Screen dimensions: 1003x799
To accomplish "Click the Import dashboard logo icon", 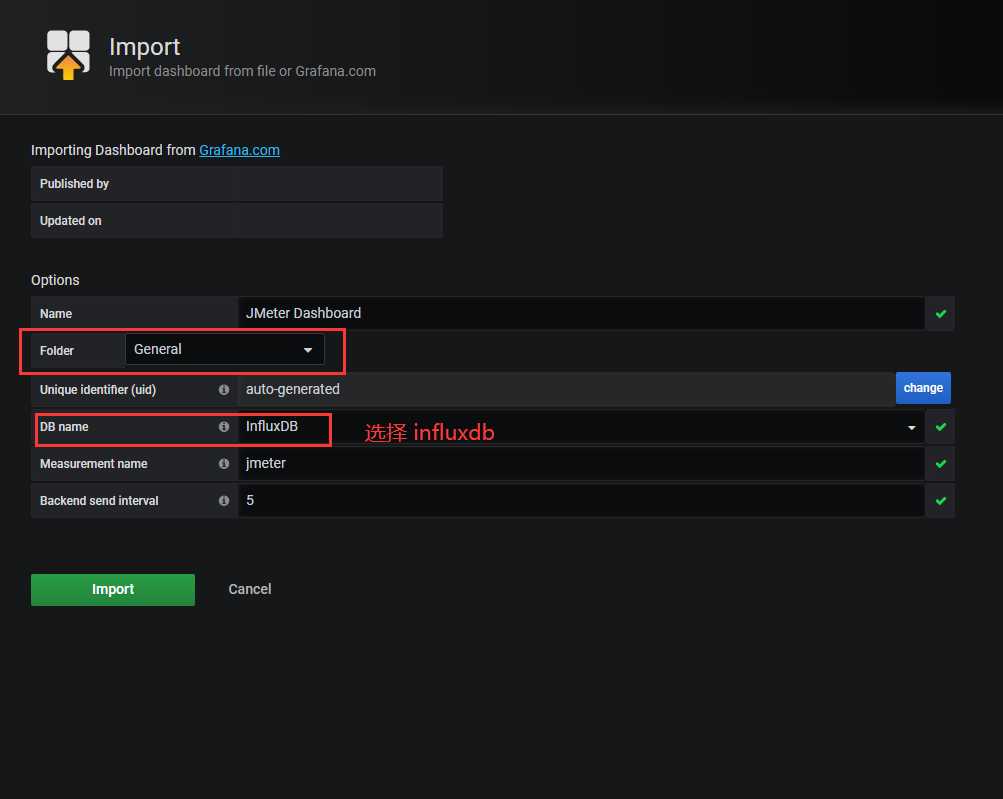I will 68,55.
